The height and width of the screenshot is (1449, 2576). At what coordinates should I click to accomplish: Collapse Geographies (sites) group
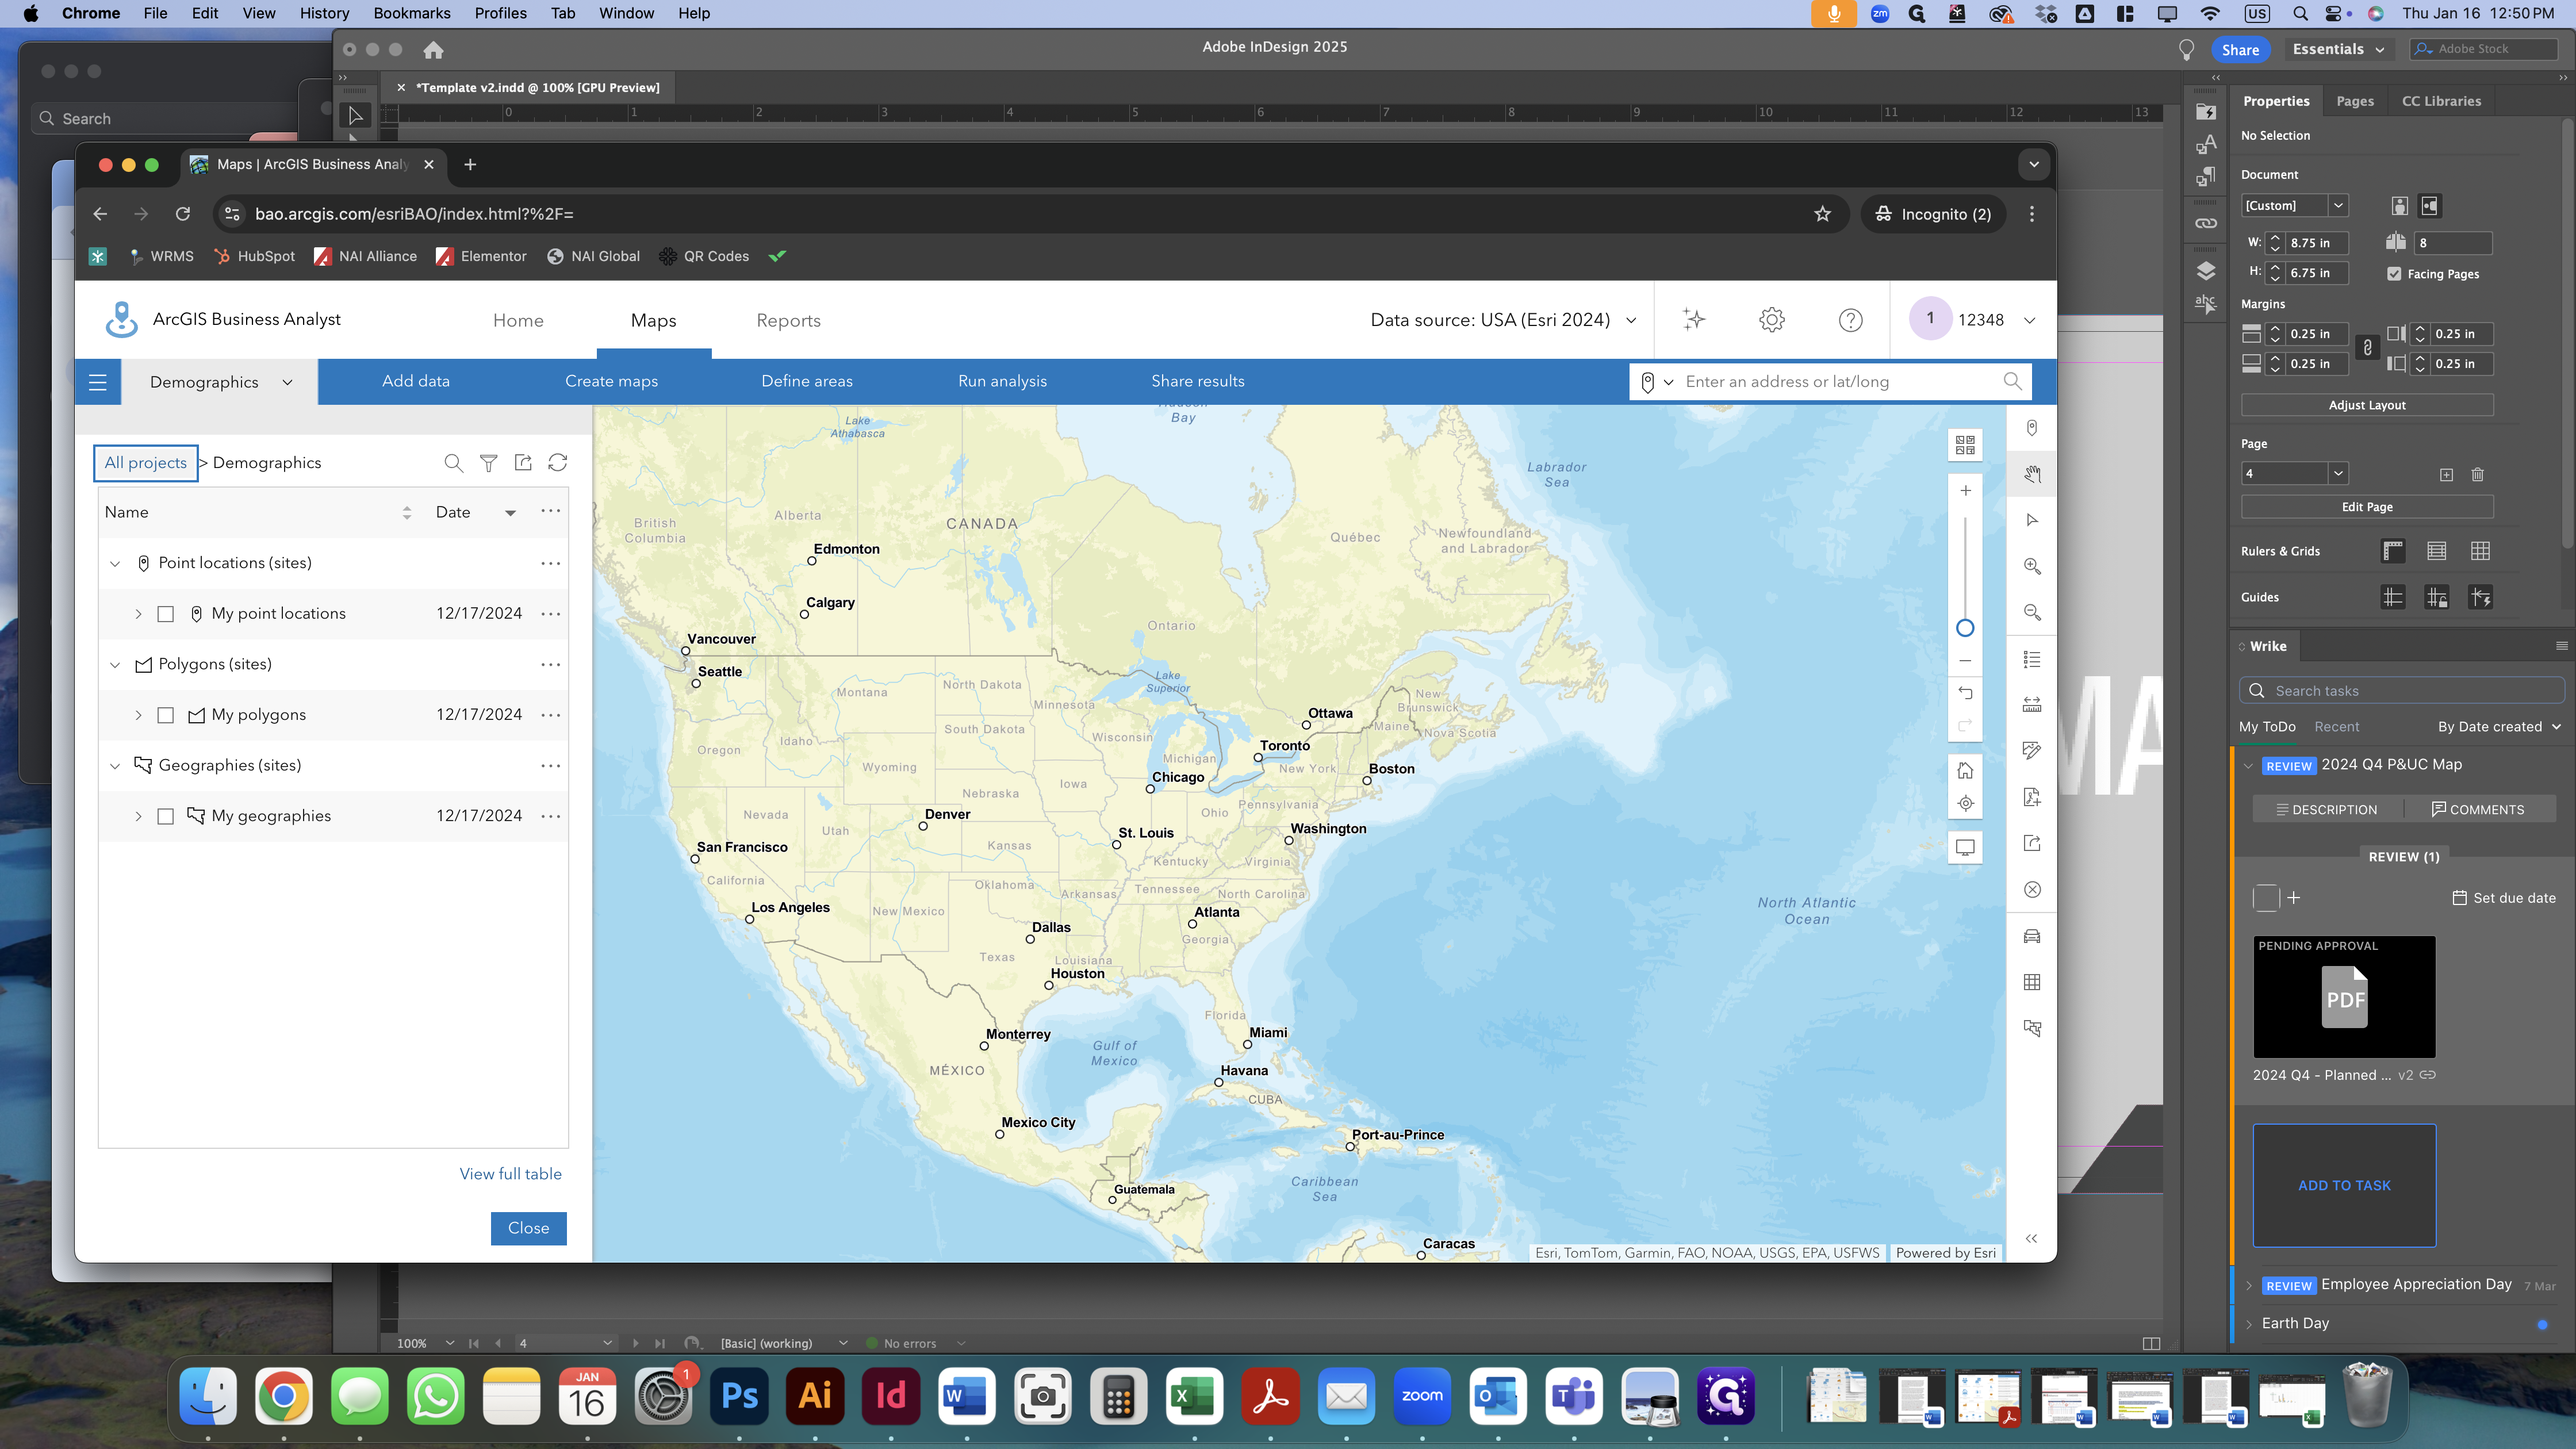[115, 766]
